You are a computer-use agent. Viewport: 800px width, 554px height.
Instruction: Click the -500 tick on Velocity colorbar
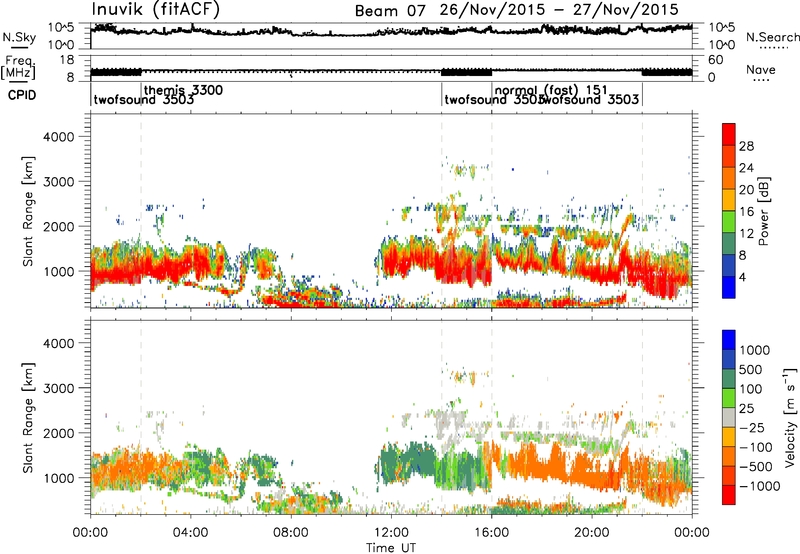[x=757, y=466]
